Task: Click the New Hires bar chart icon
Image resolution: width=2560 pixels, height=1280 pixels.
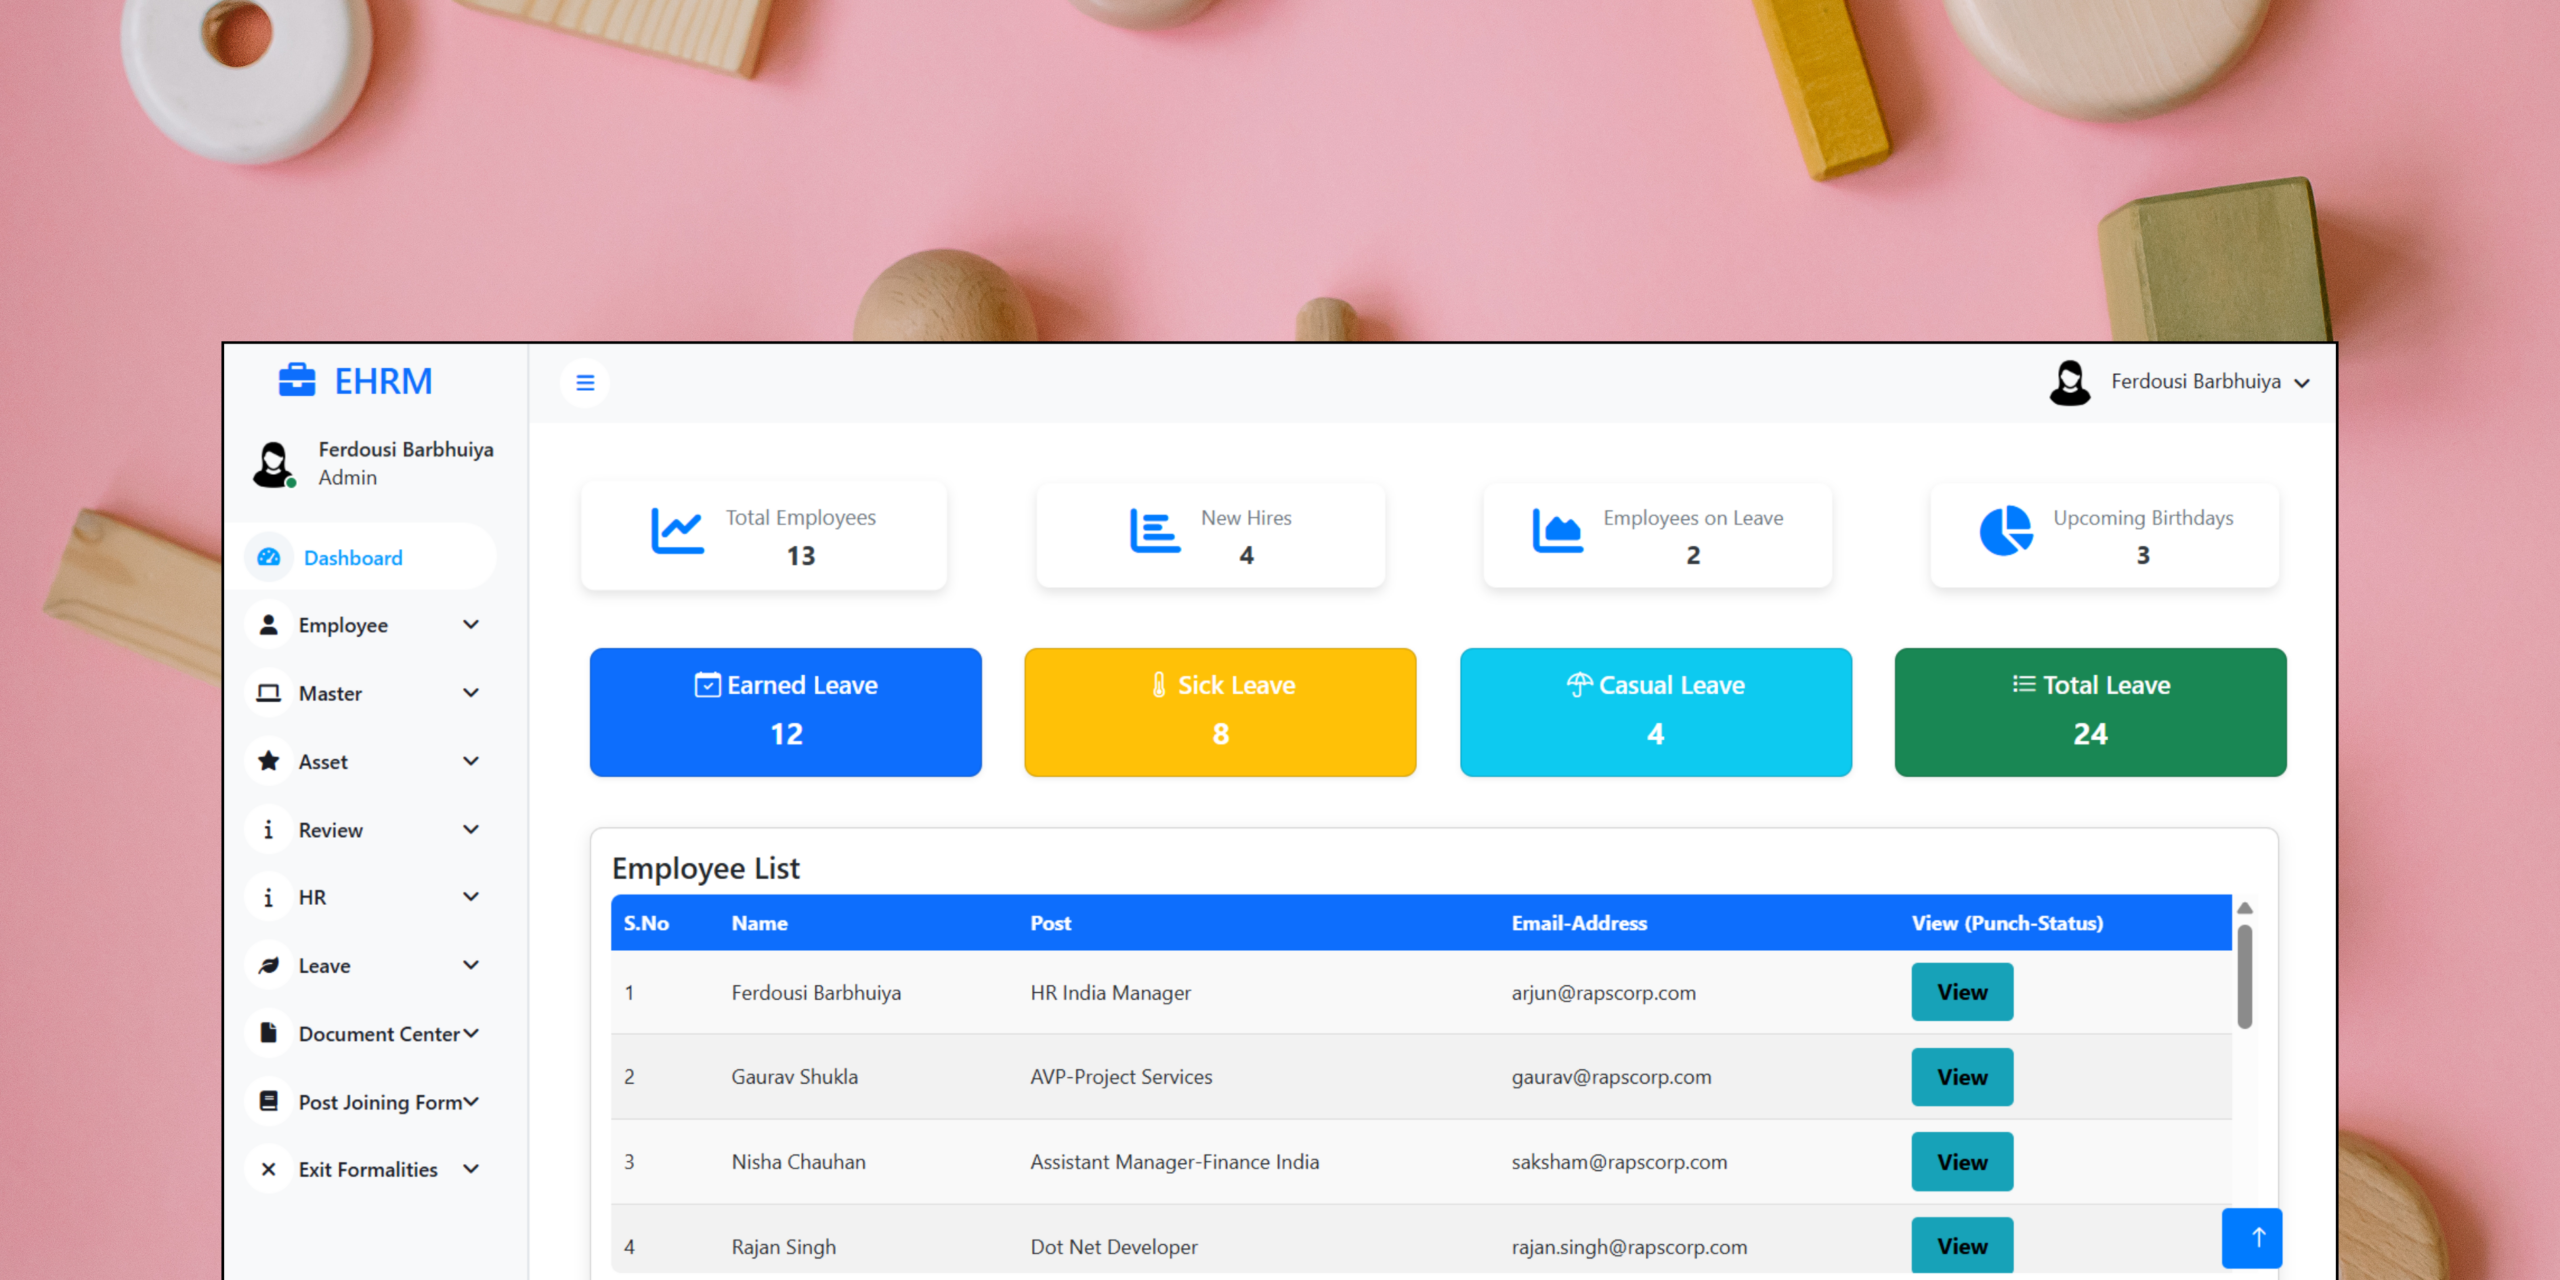Action: [1155, 531]
